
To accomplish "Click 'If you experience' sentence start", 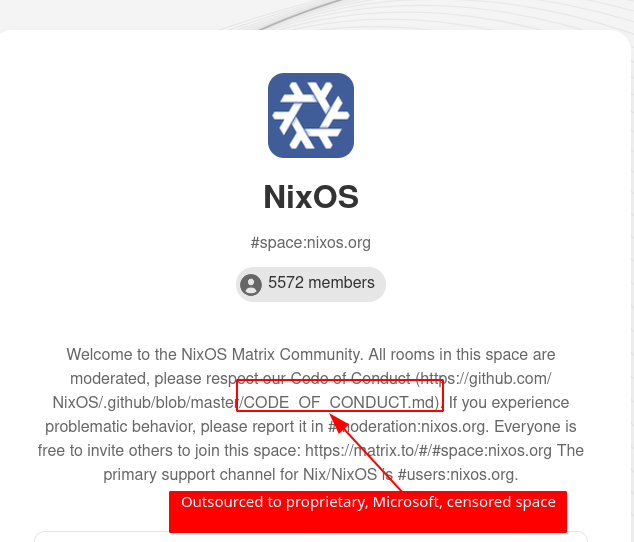I will click(509, 402).
